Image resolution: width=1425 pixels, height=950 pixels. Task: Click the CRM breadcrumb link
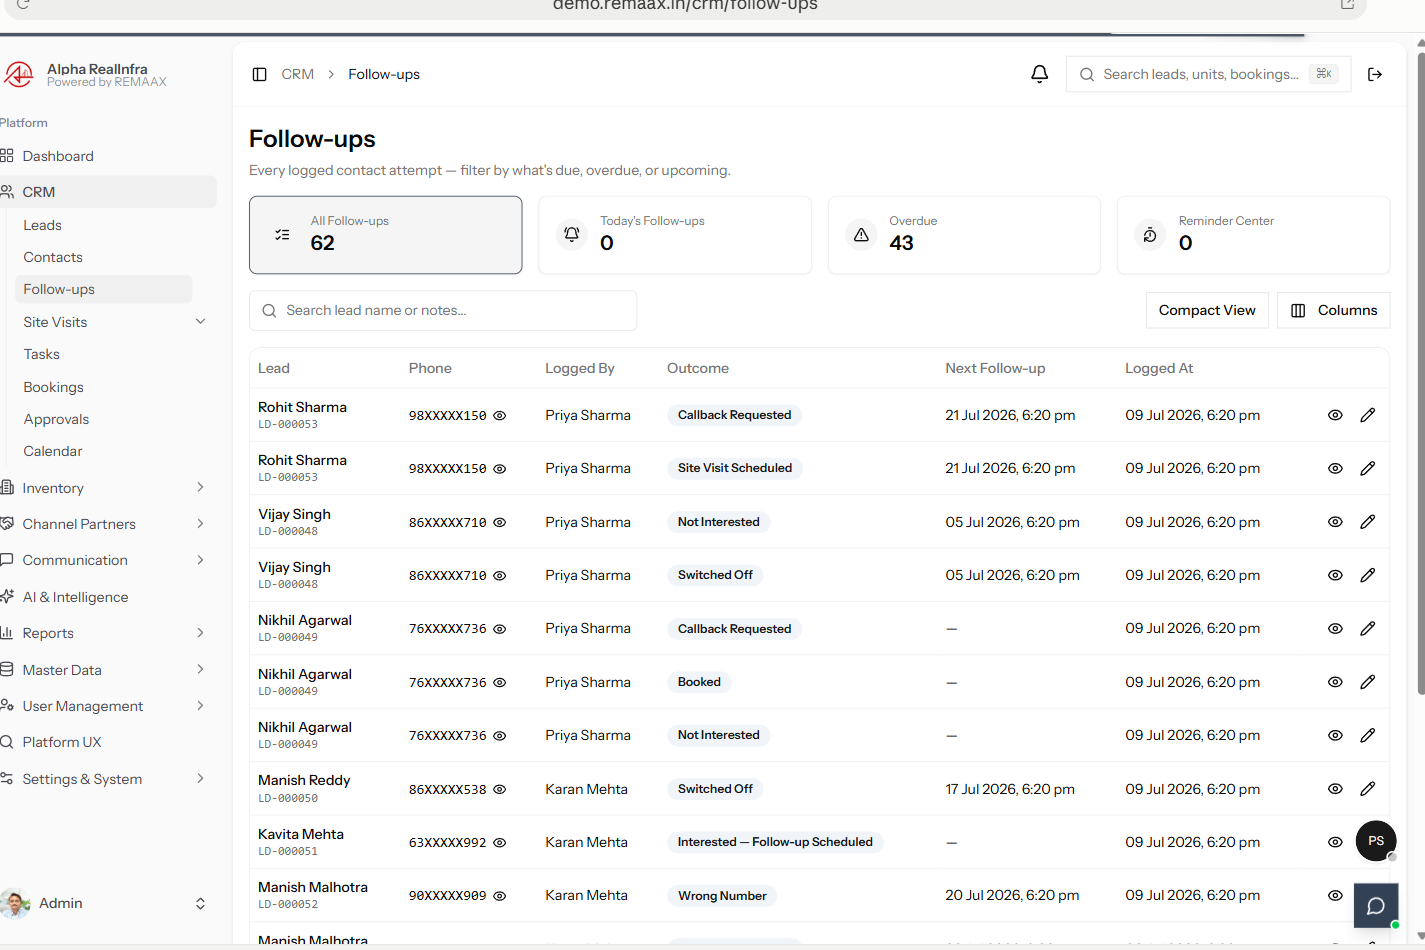(297, 74)
